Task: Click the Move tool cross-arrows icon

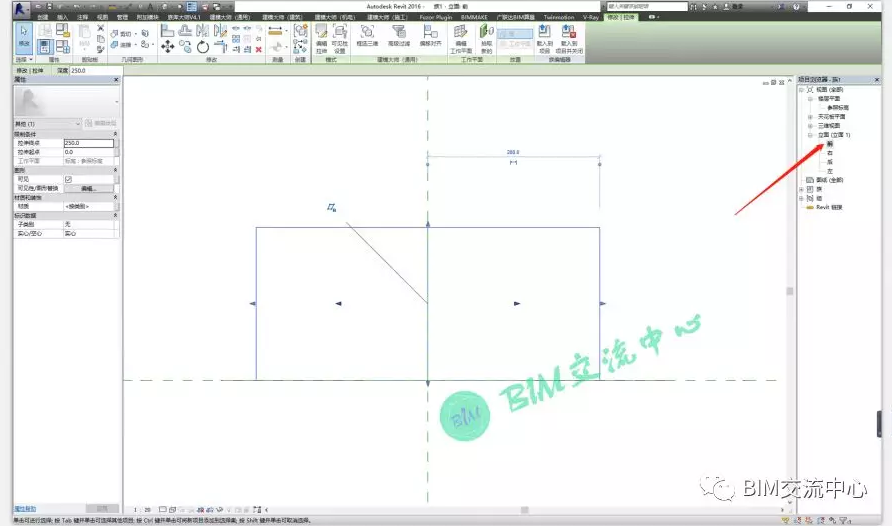Action: point(167,47)
